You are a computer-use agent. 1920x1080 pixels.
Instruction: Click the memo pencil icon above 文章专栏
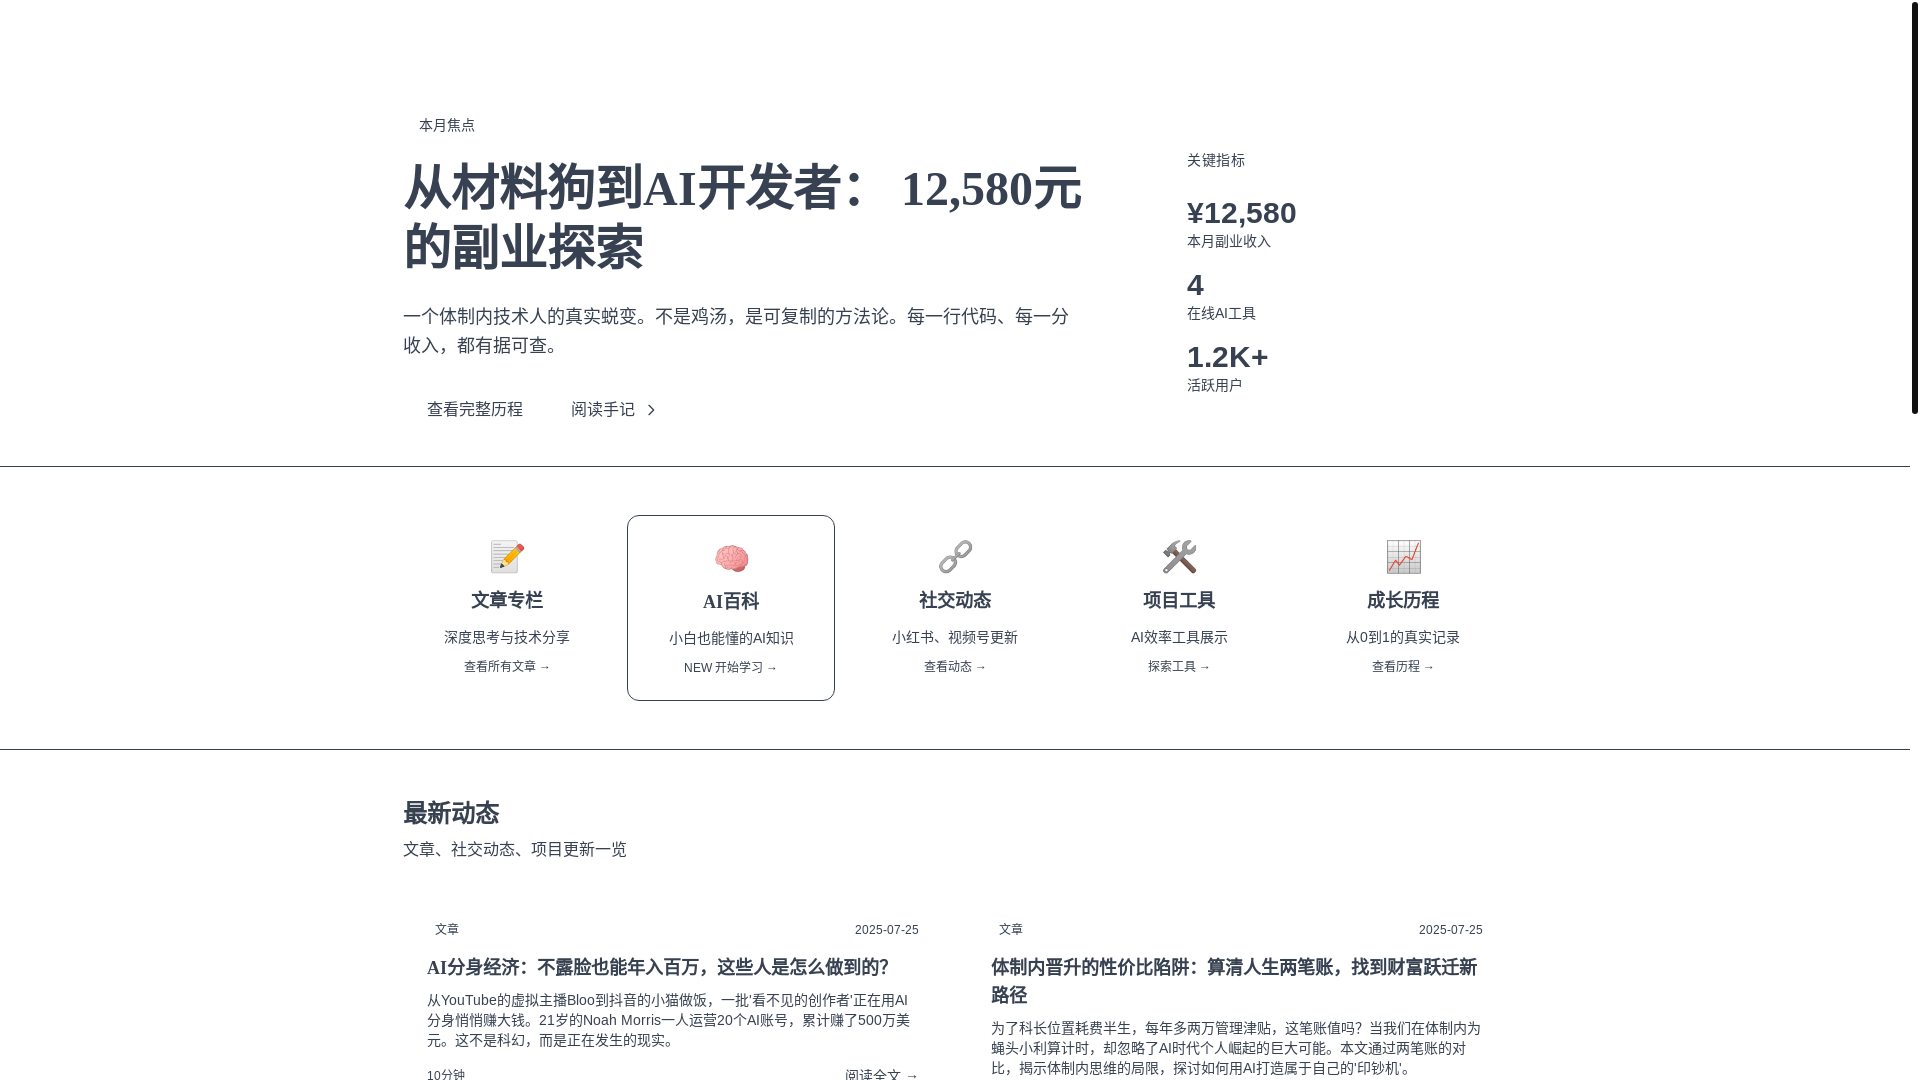coord(507,557)
